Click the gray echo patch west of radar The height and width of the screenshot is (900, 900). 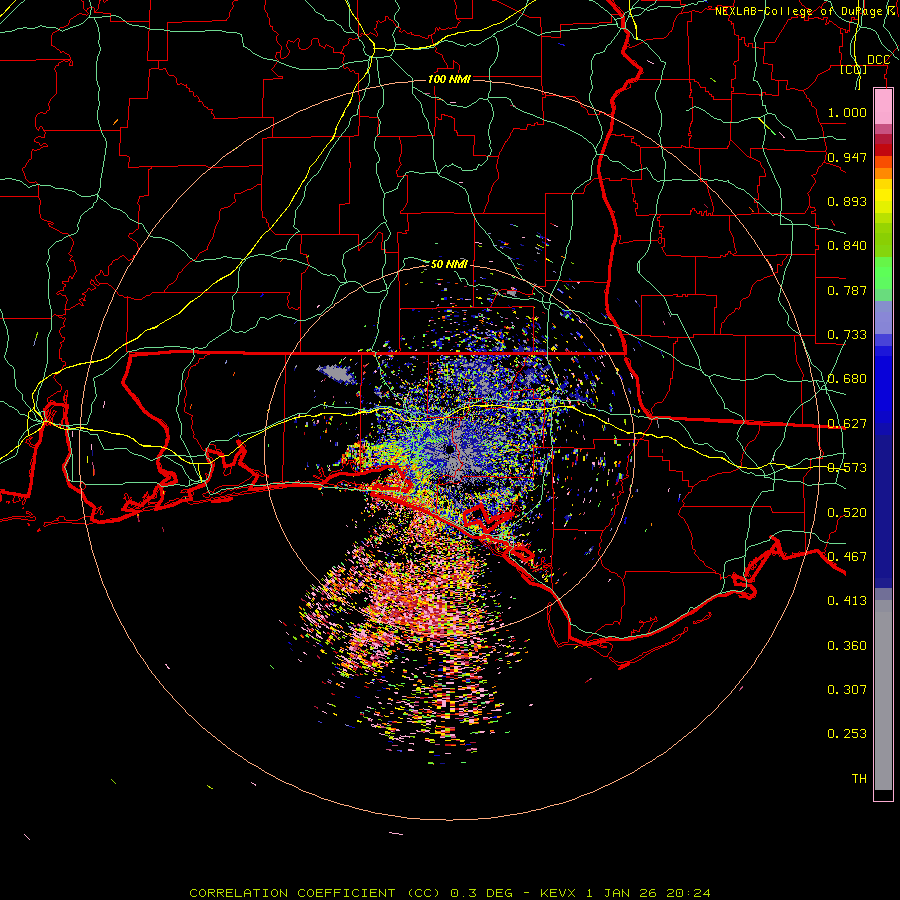[336, 373]
